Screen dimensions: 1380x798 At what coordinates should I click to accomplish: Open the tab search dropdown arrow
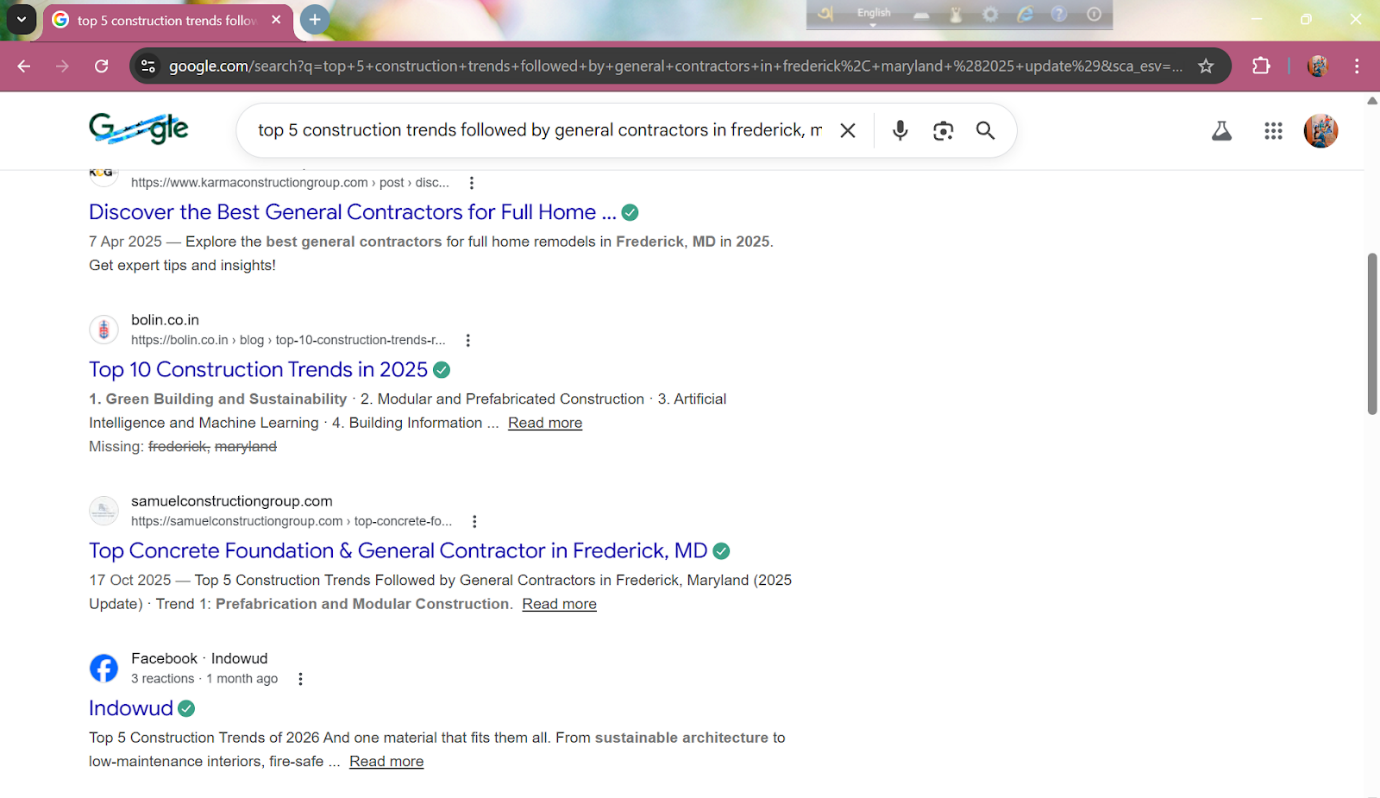click(21, 19)
